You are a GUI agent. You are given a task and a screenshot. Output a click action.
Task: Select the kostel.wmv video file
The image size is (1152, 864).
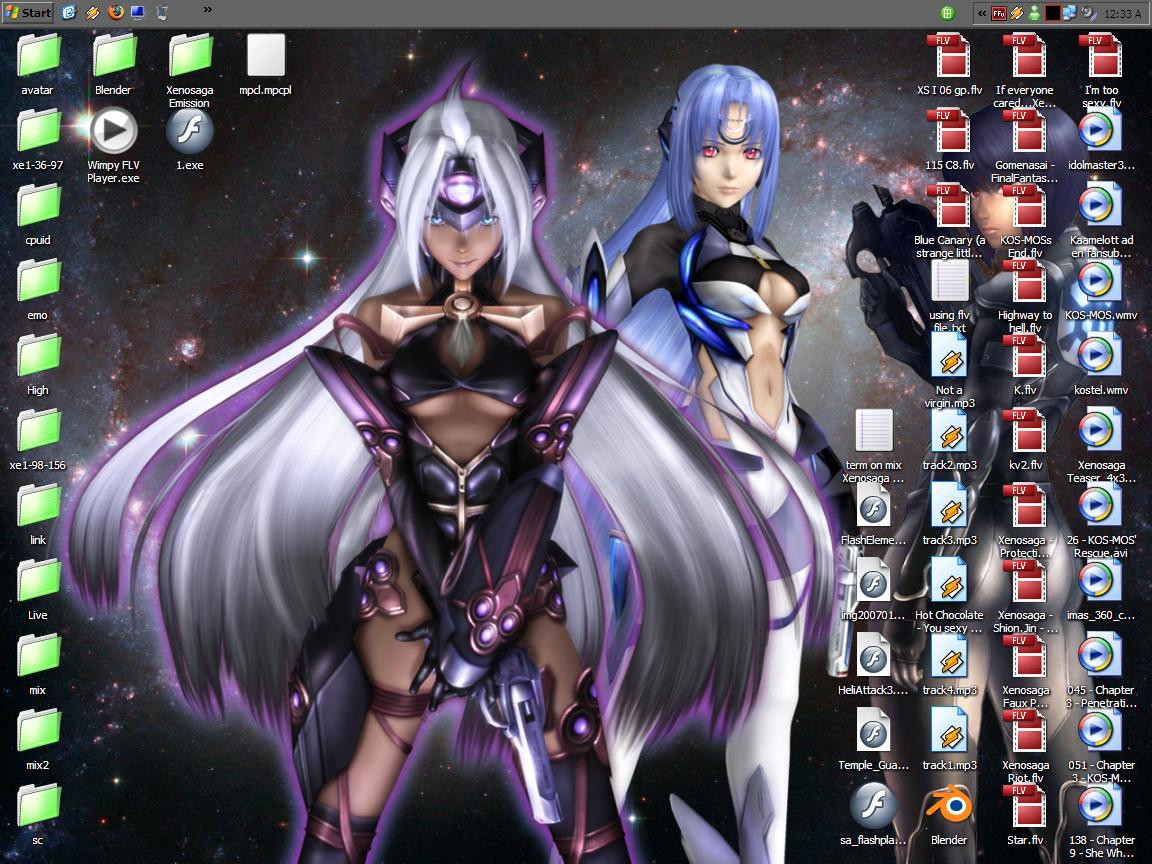pyautogui.click(x=1101, y=365)
